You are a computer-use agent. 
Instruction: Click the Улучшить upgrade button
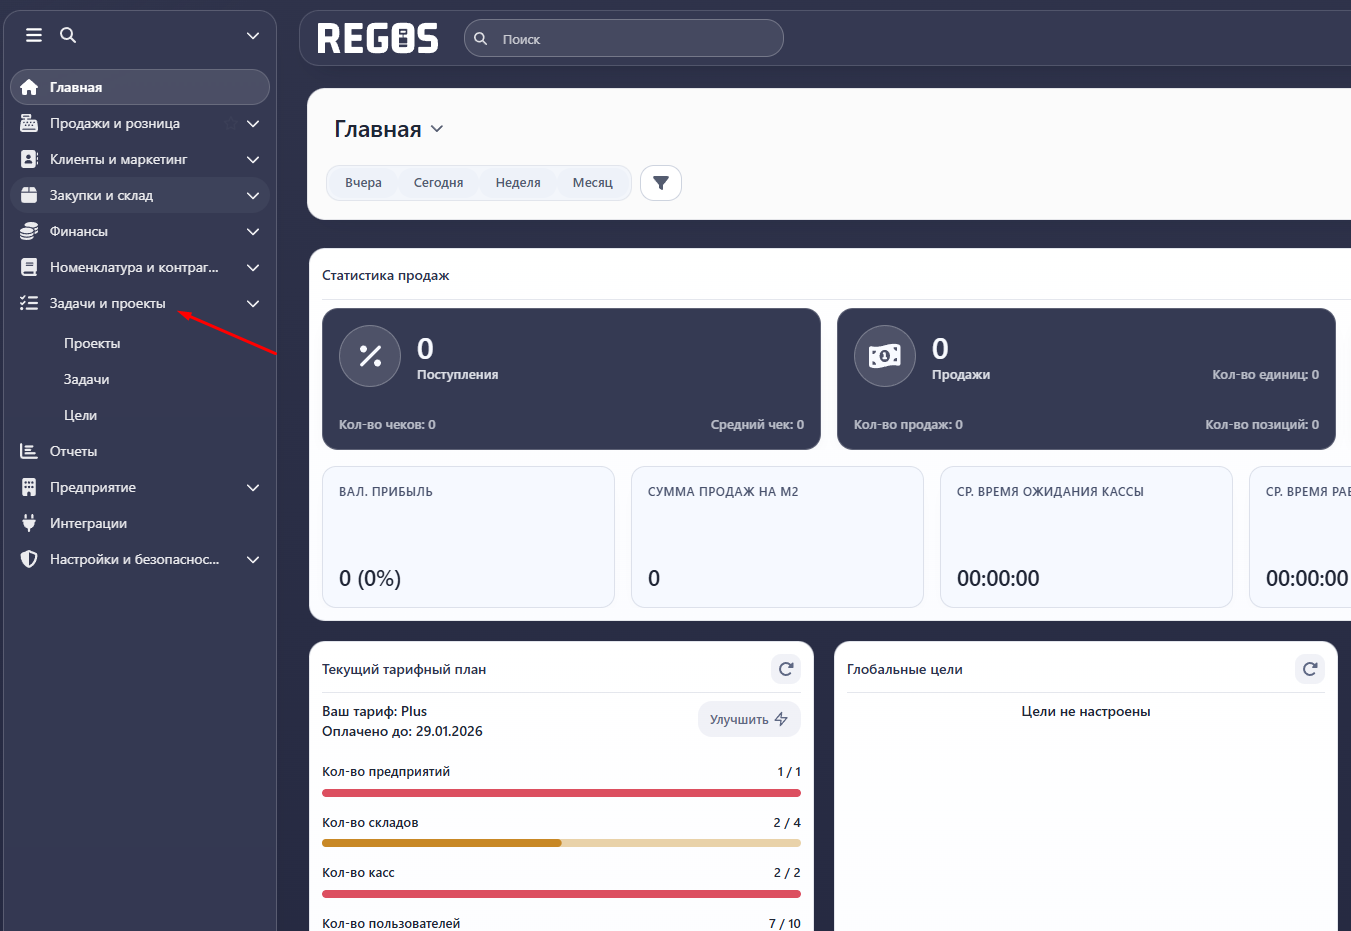pyautogui.click(x=749, y=719)
